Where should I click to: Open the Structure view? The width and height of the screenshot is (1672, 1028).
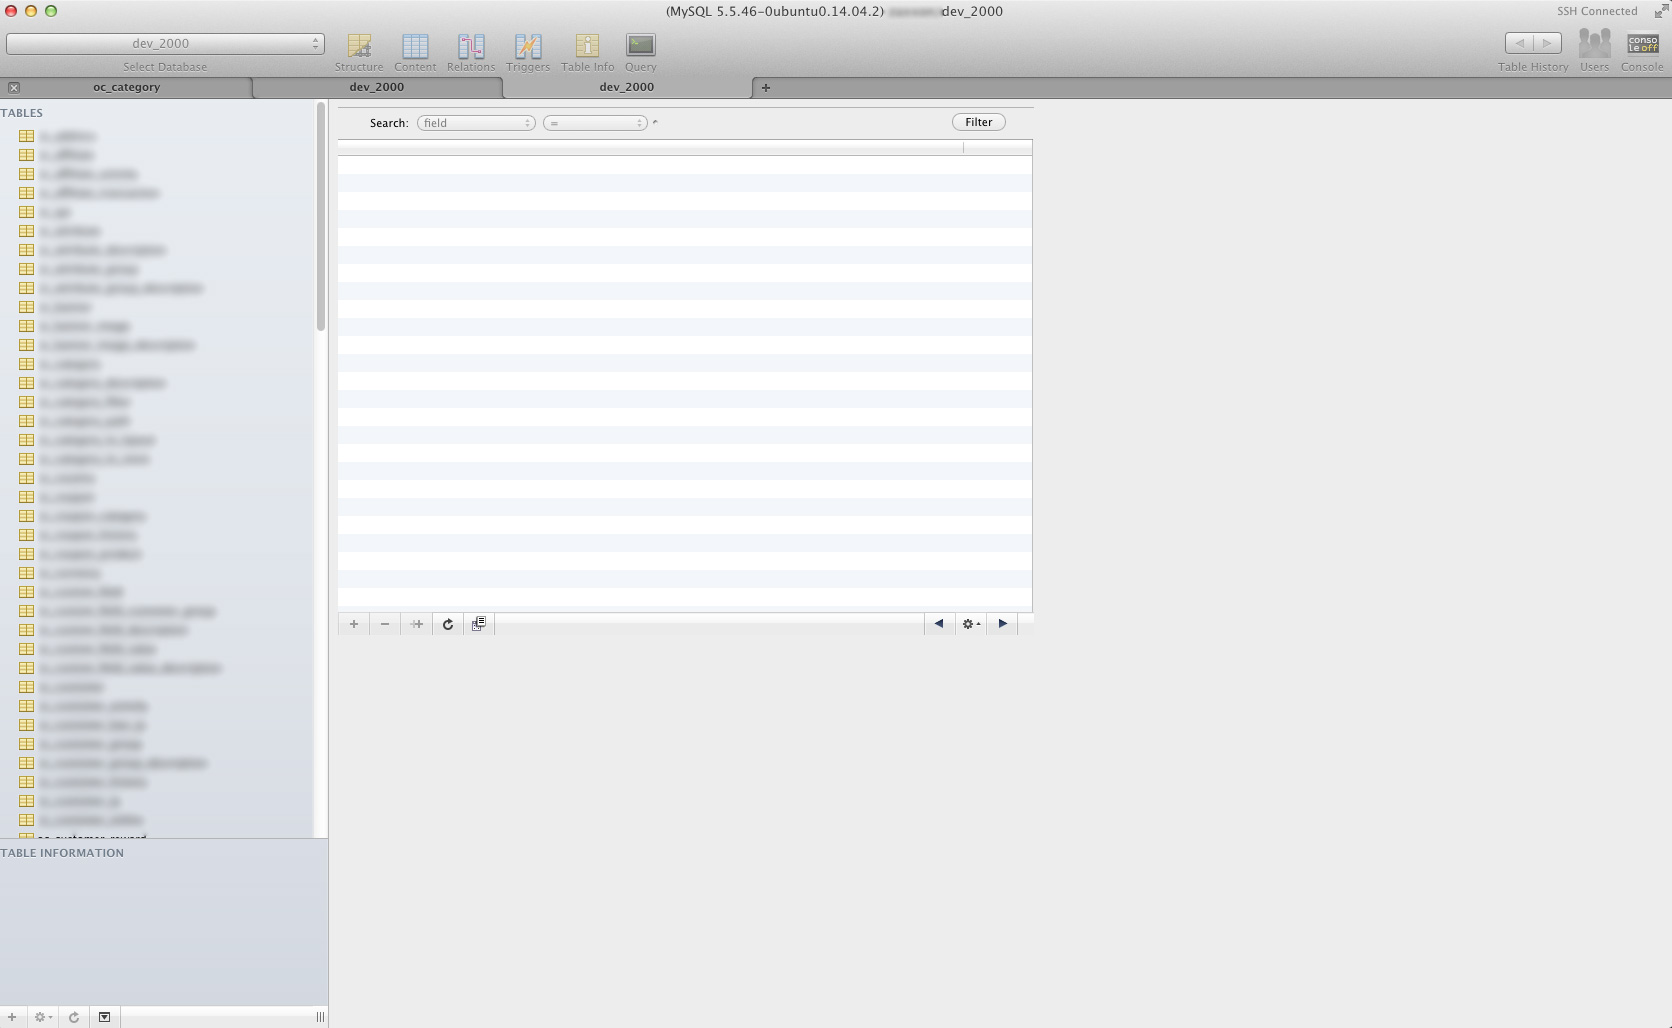click(x=358, y=52)
